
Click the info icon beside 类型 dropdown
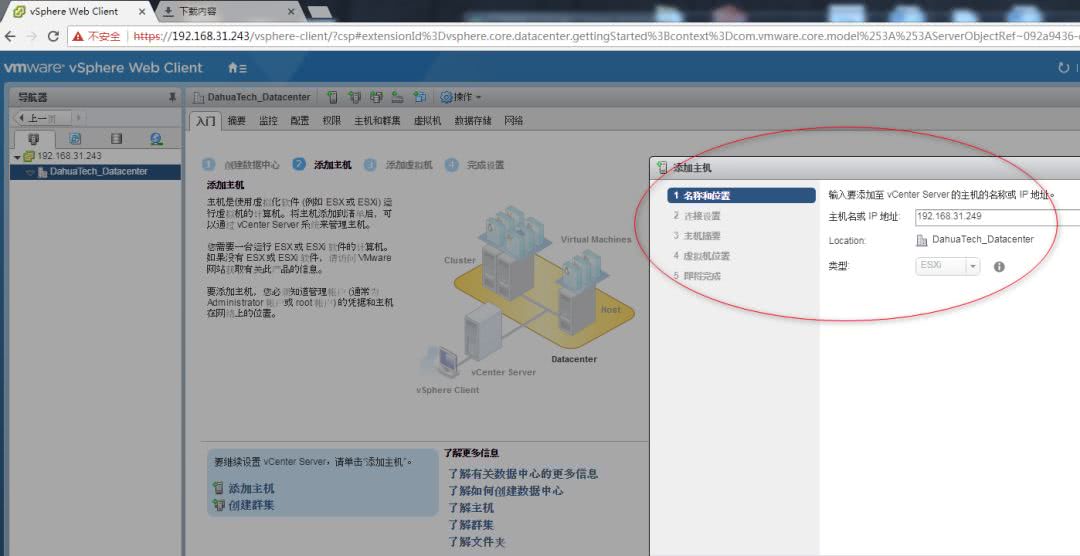coord(999,266)
